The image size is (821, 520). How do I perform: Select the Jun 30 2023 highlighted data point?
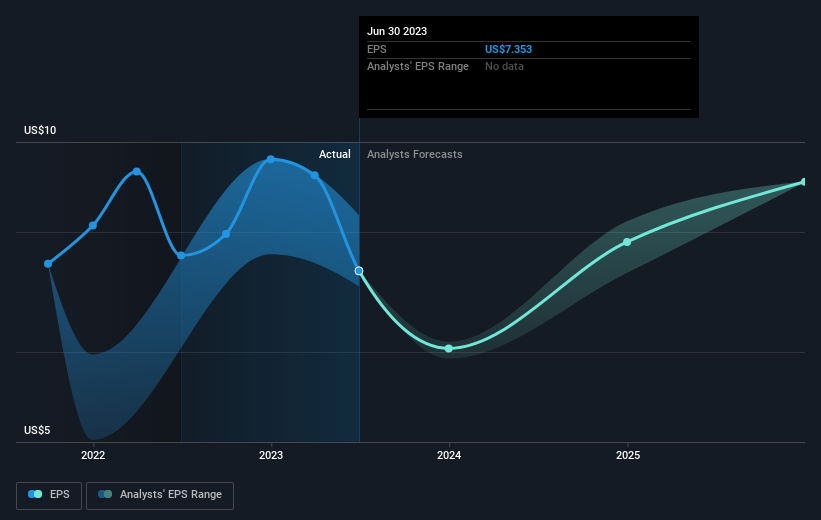click(x=359, y=271)
